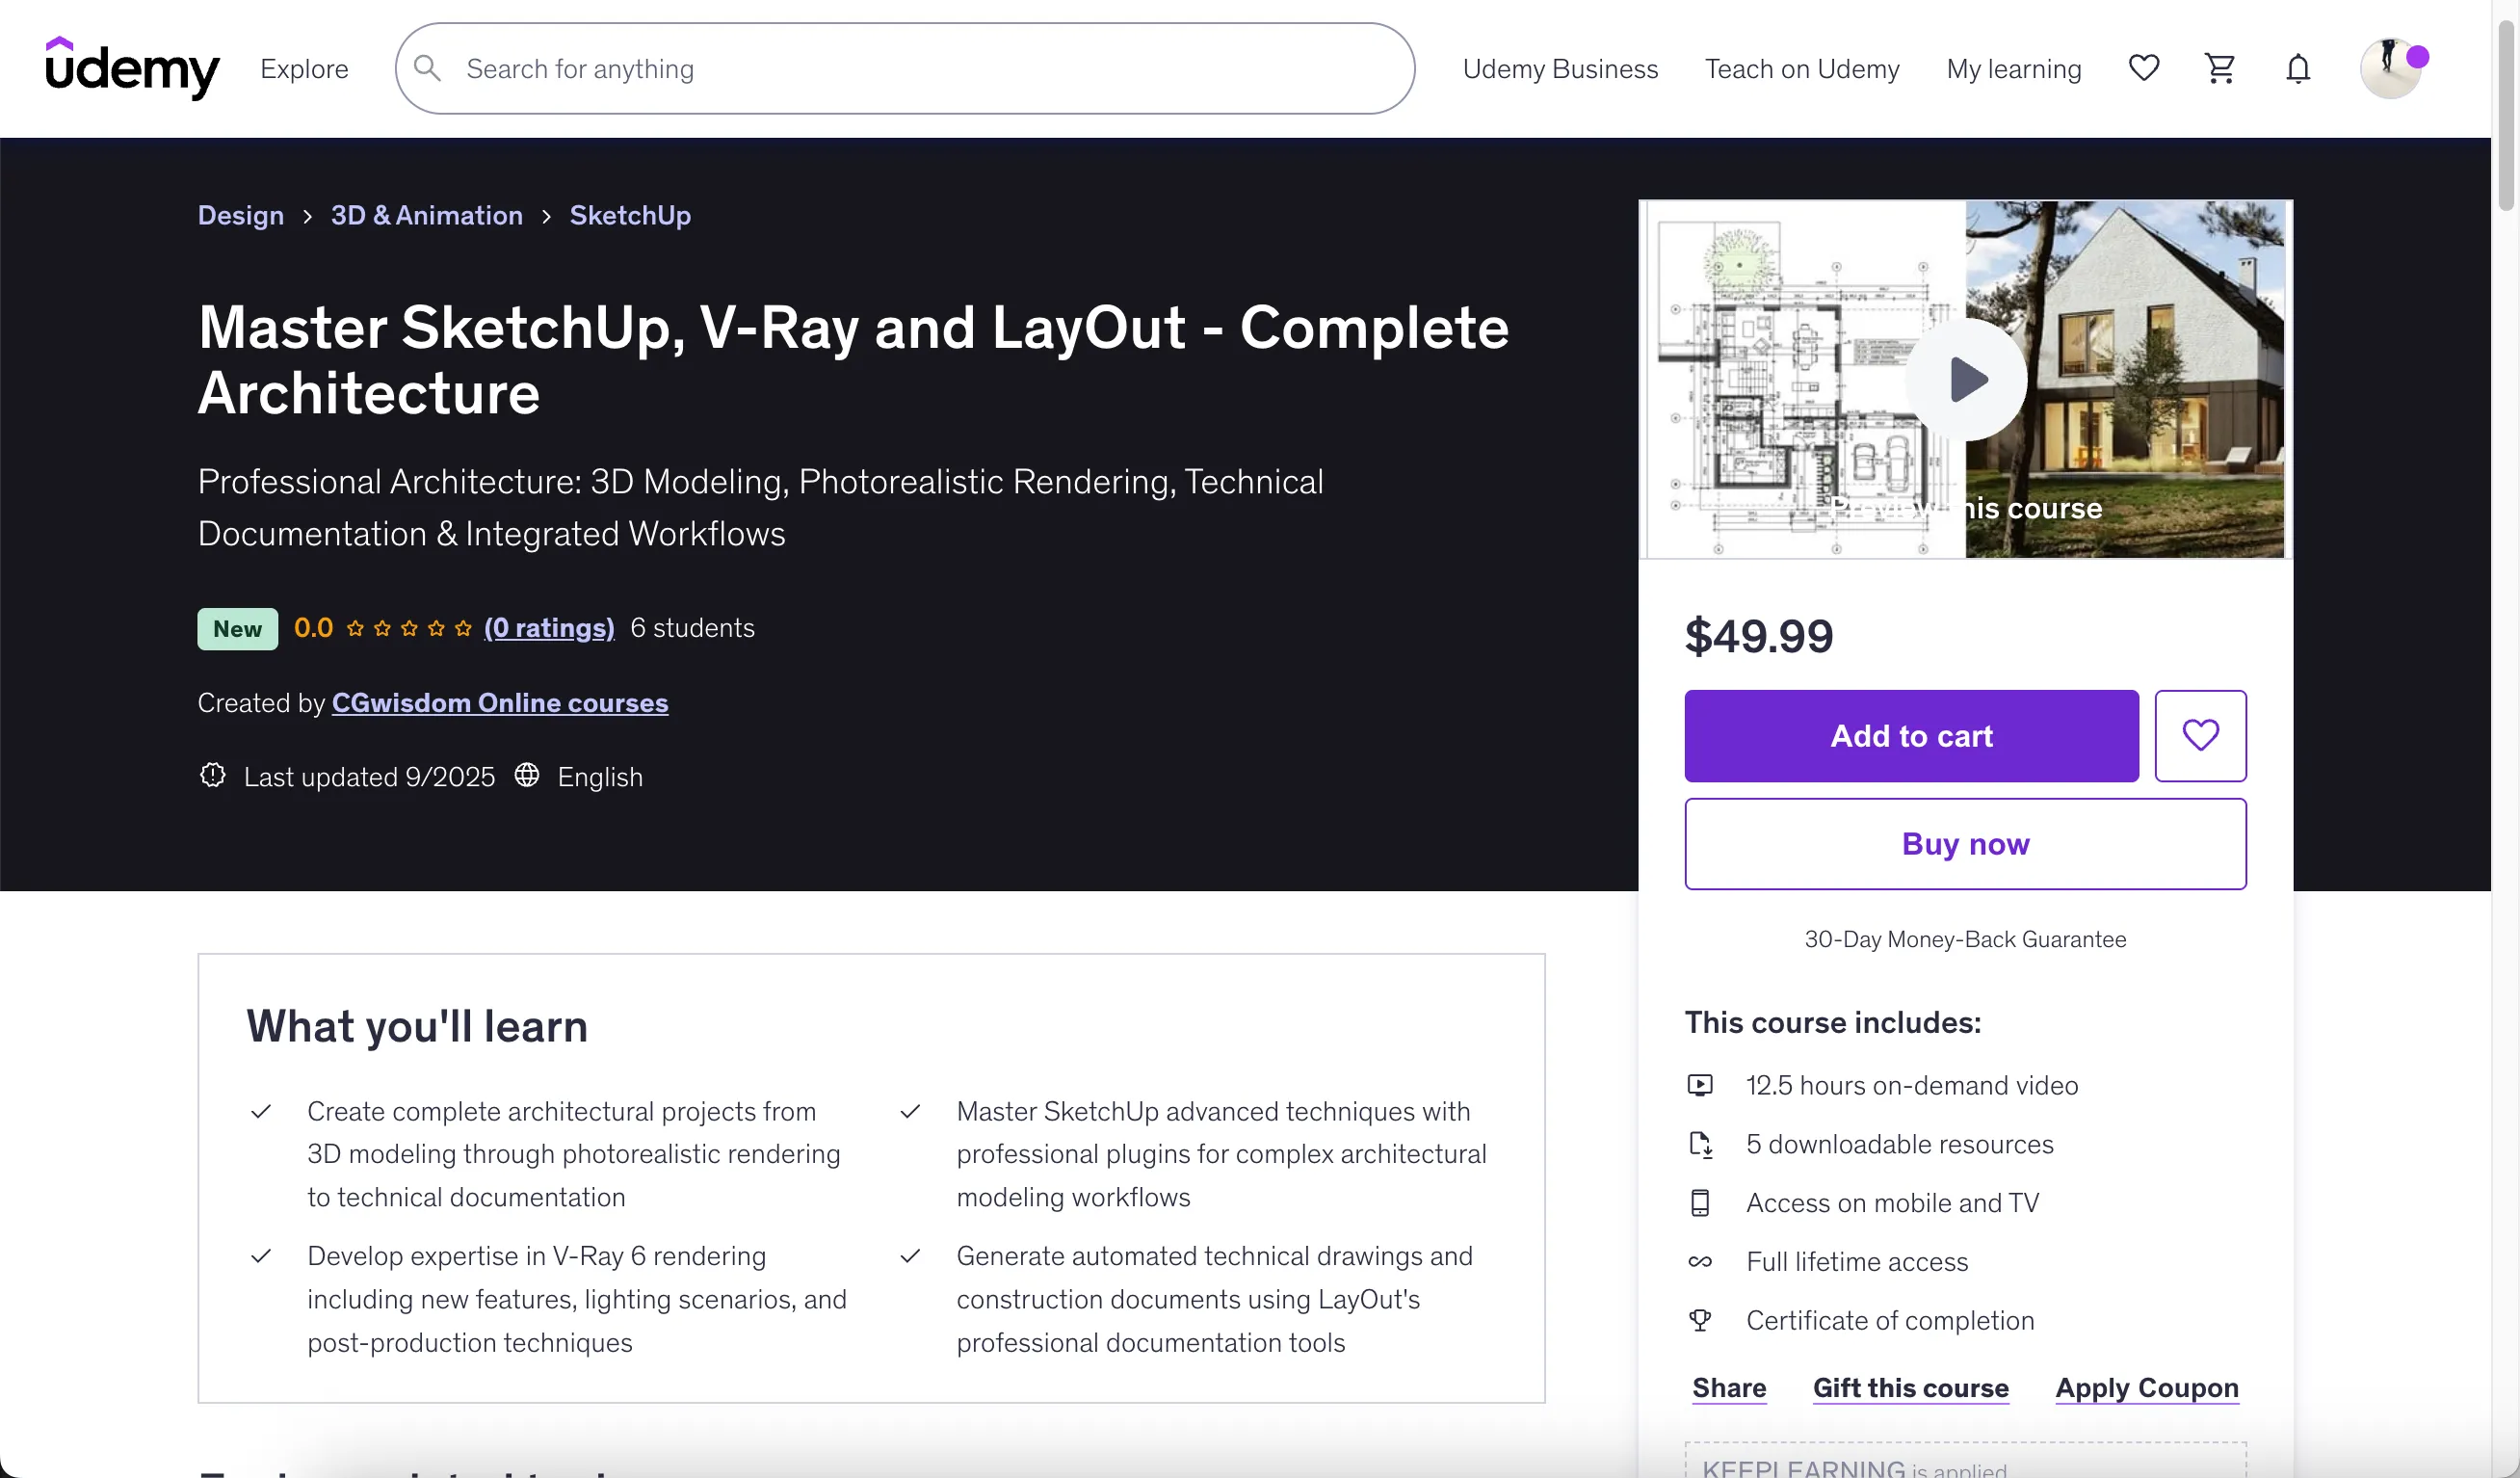The height and width of the screenshot is (1478, 2520).
Task: Click the Buy now button
Action: pyautogui.click(x=1964, y=843)
